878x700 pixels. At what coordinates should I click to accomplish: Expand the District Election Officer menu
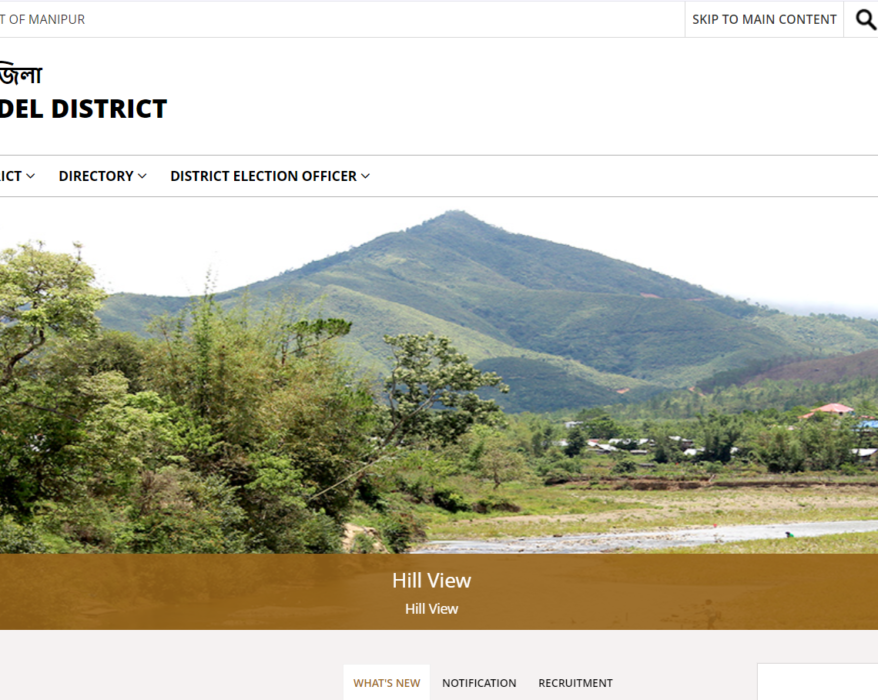[270, 176]
